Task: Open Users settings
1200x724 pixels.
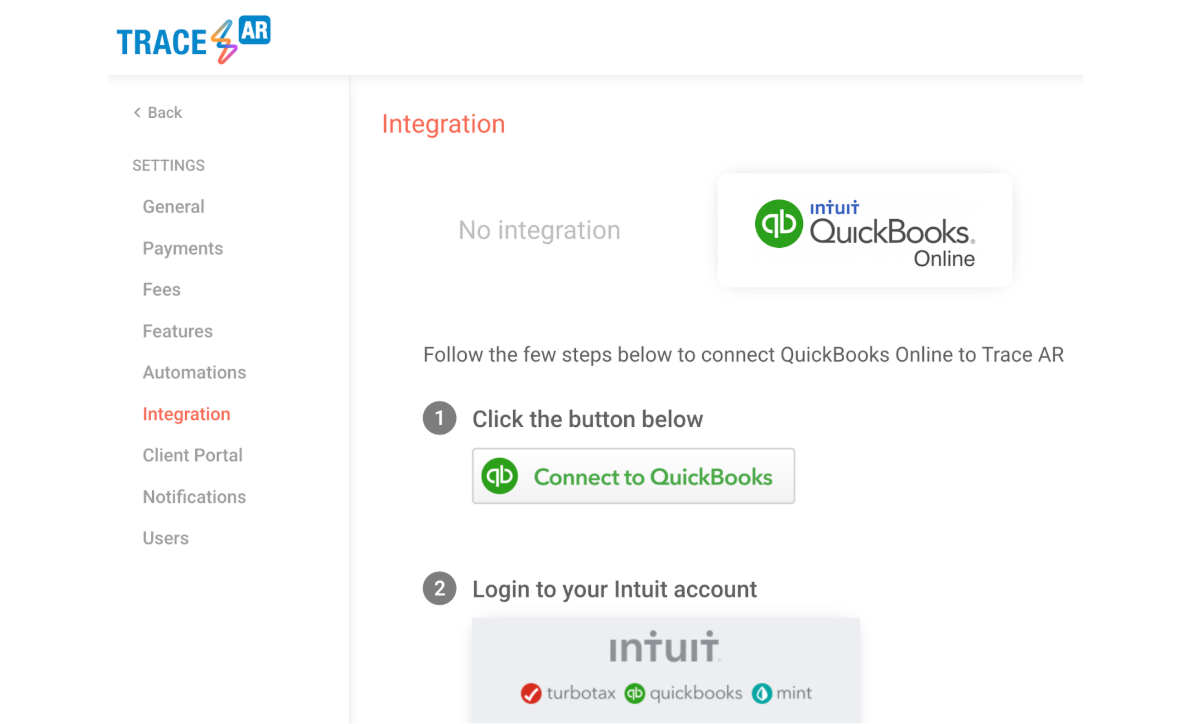Action: click(166, 538)
